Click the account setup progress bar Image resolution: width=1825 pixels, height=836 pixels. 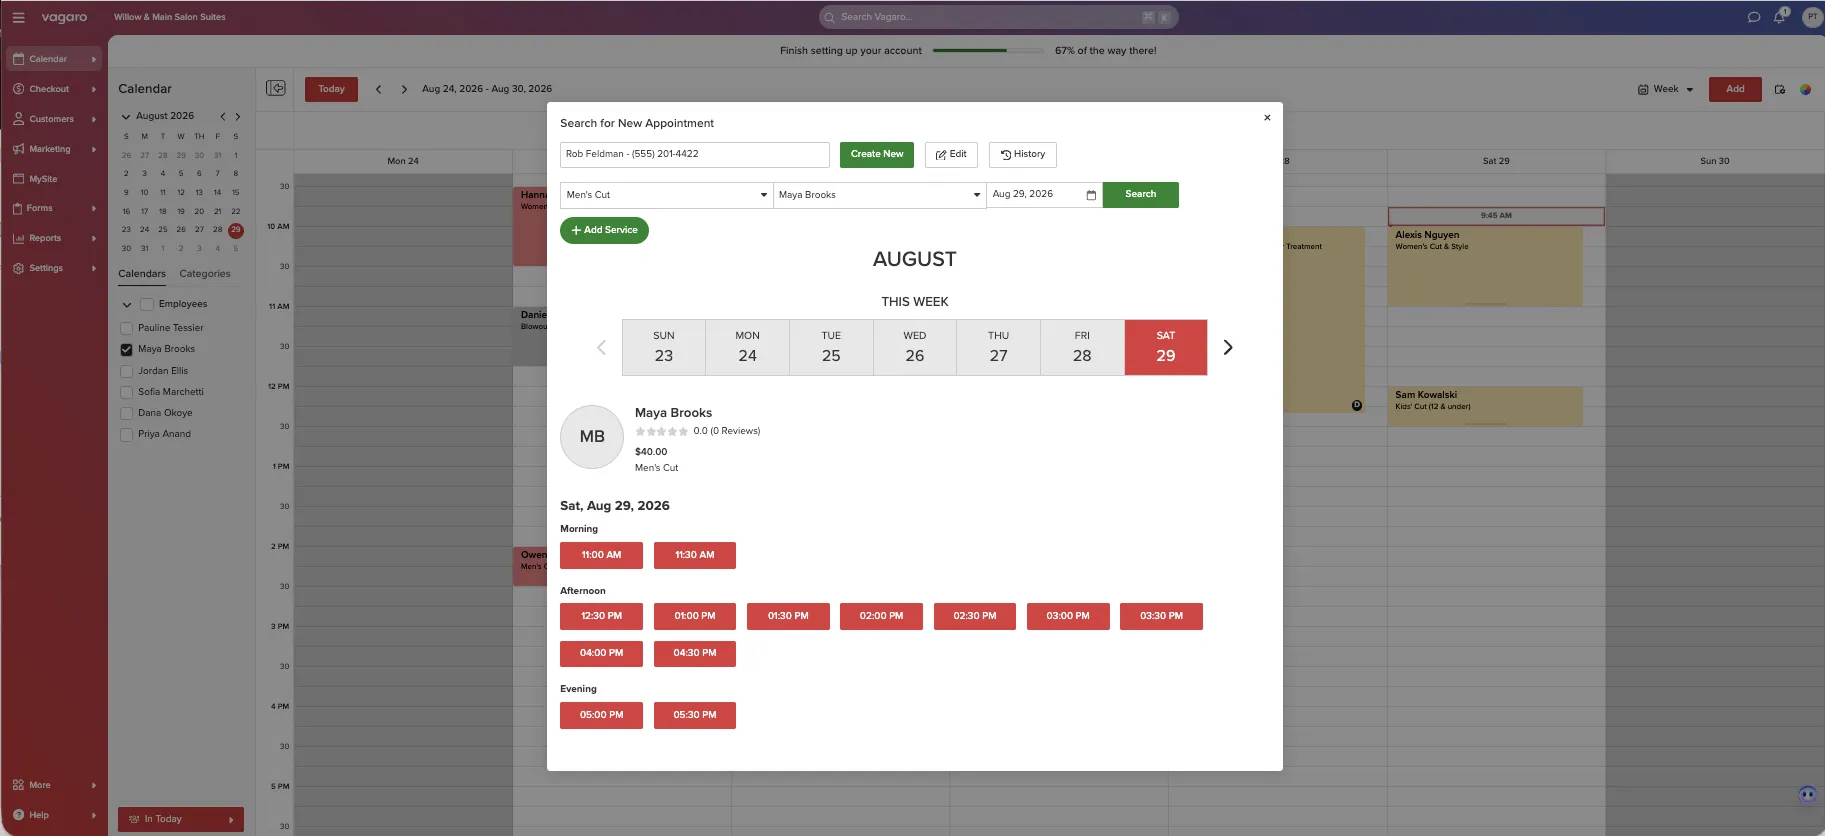(988, 50)
